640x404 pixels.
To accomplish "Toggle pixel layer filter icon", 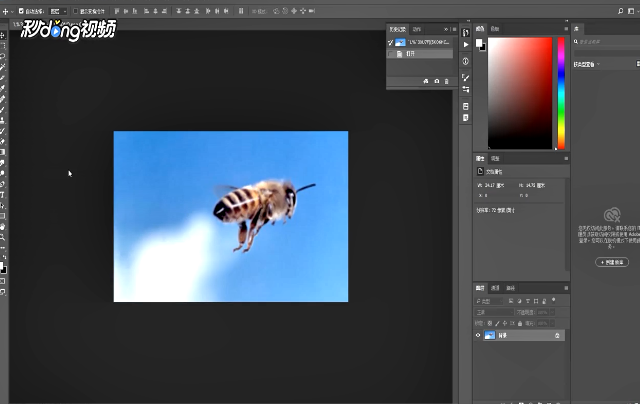I will (x=511, y=301).
